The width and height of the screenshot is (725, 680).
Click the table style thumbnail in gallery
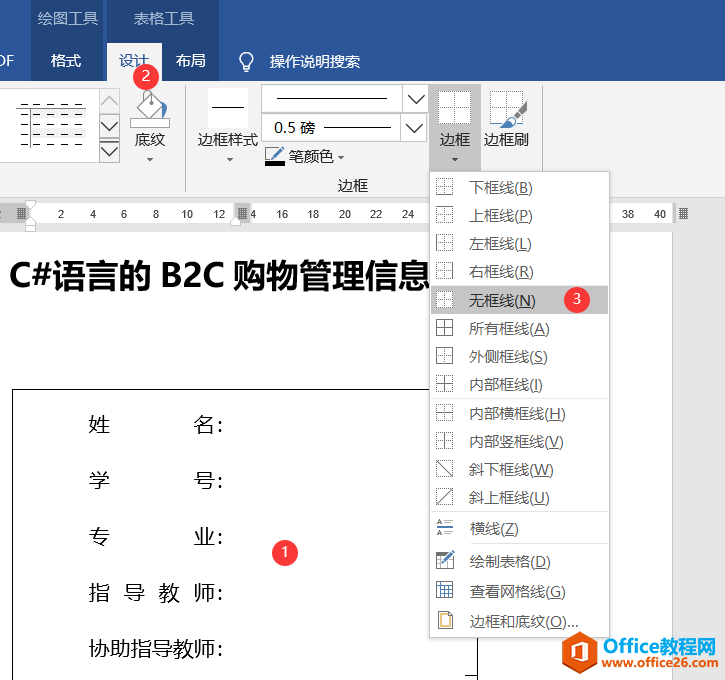coord(50,125)
